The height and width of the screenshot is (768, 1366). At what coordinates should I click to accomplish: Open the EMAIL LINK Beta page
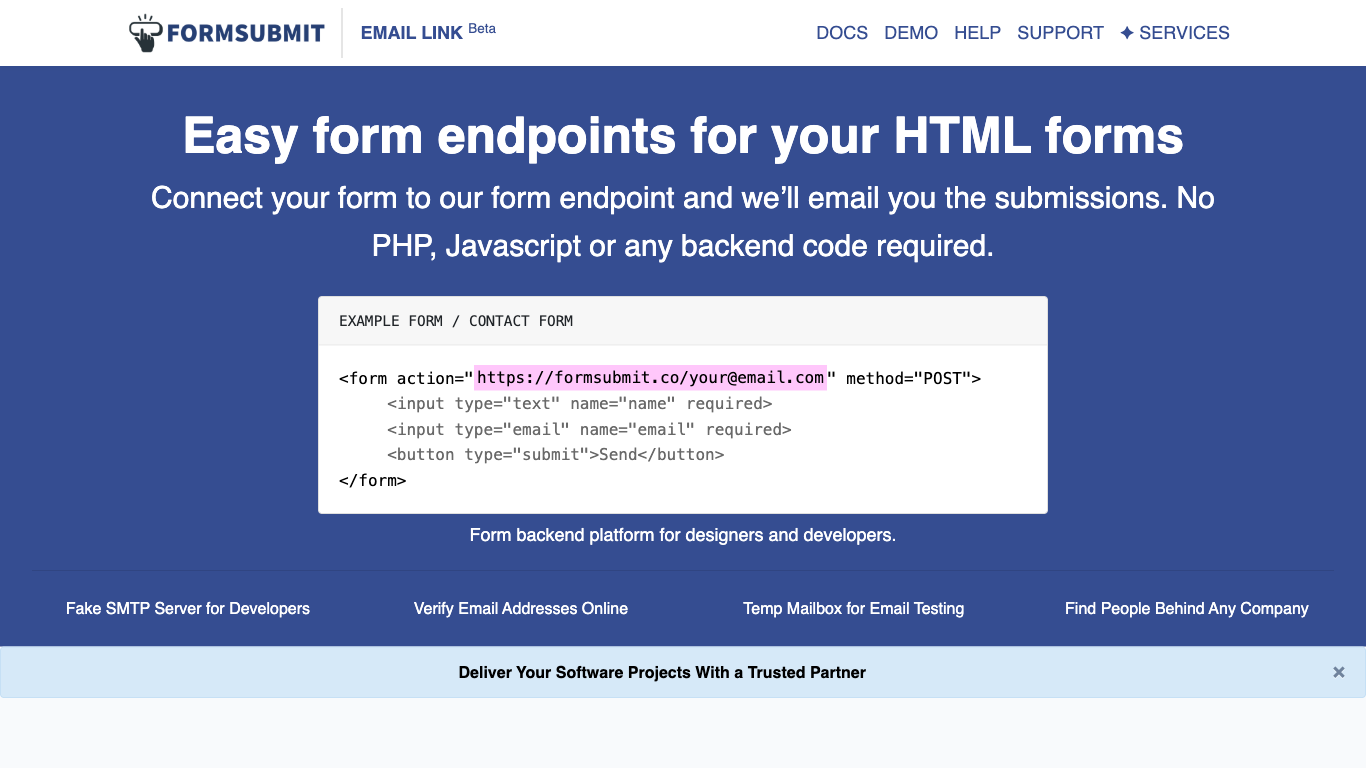tap(428, 32)
